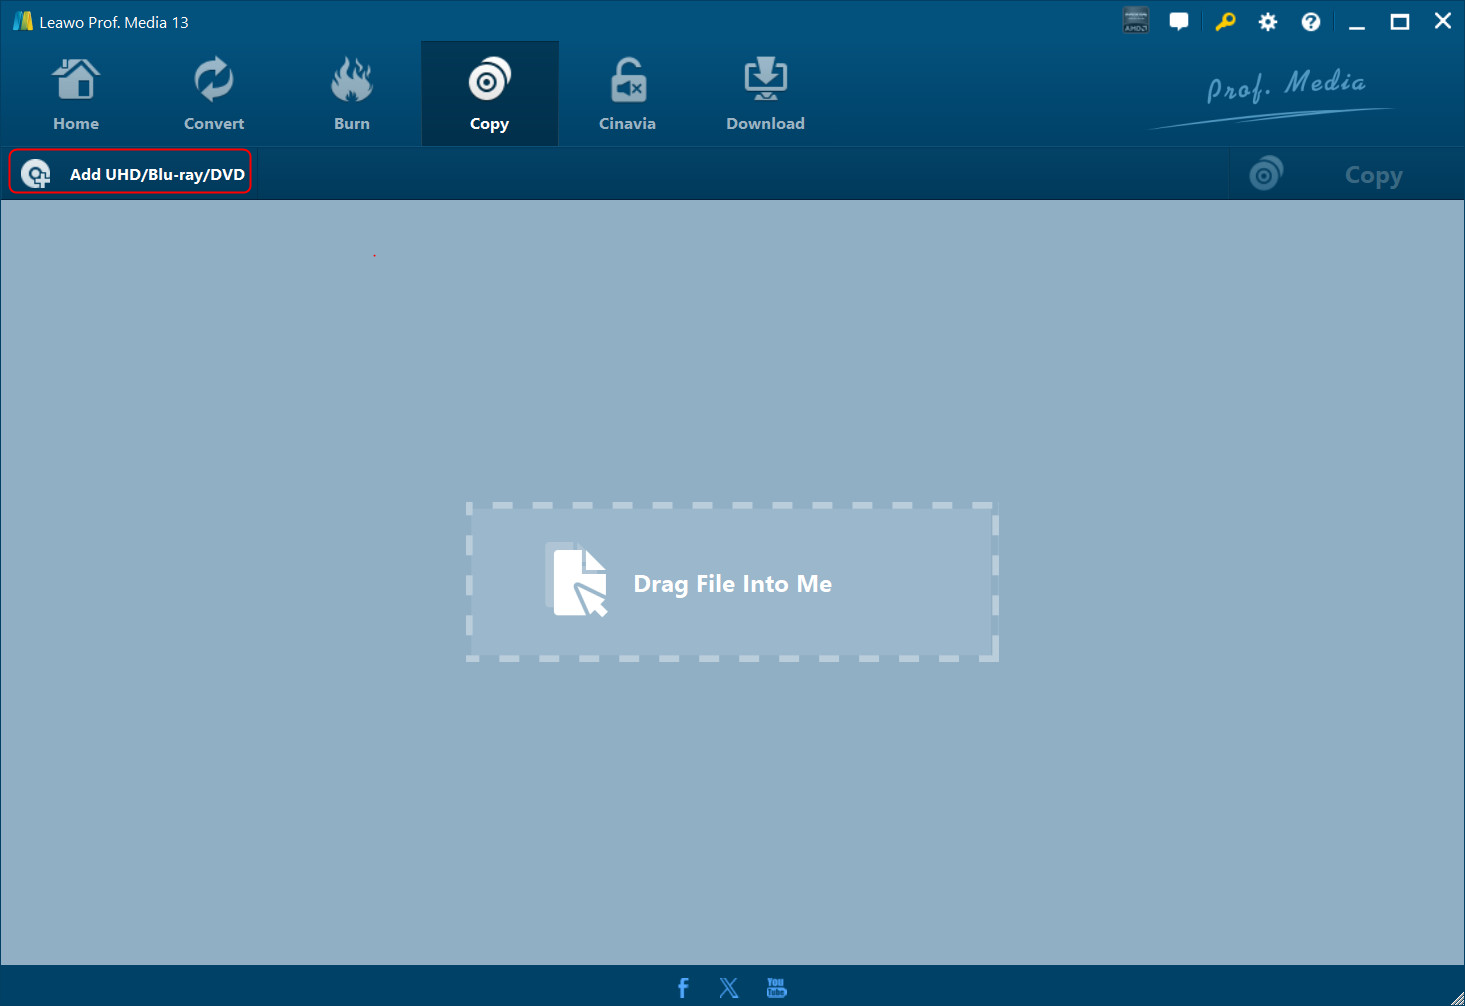This screenshot has height=1006, width=1465.
Task: Click the feedback speech bubble icon
Action: tap(1179, 21)
